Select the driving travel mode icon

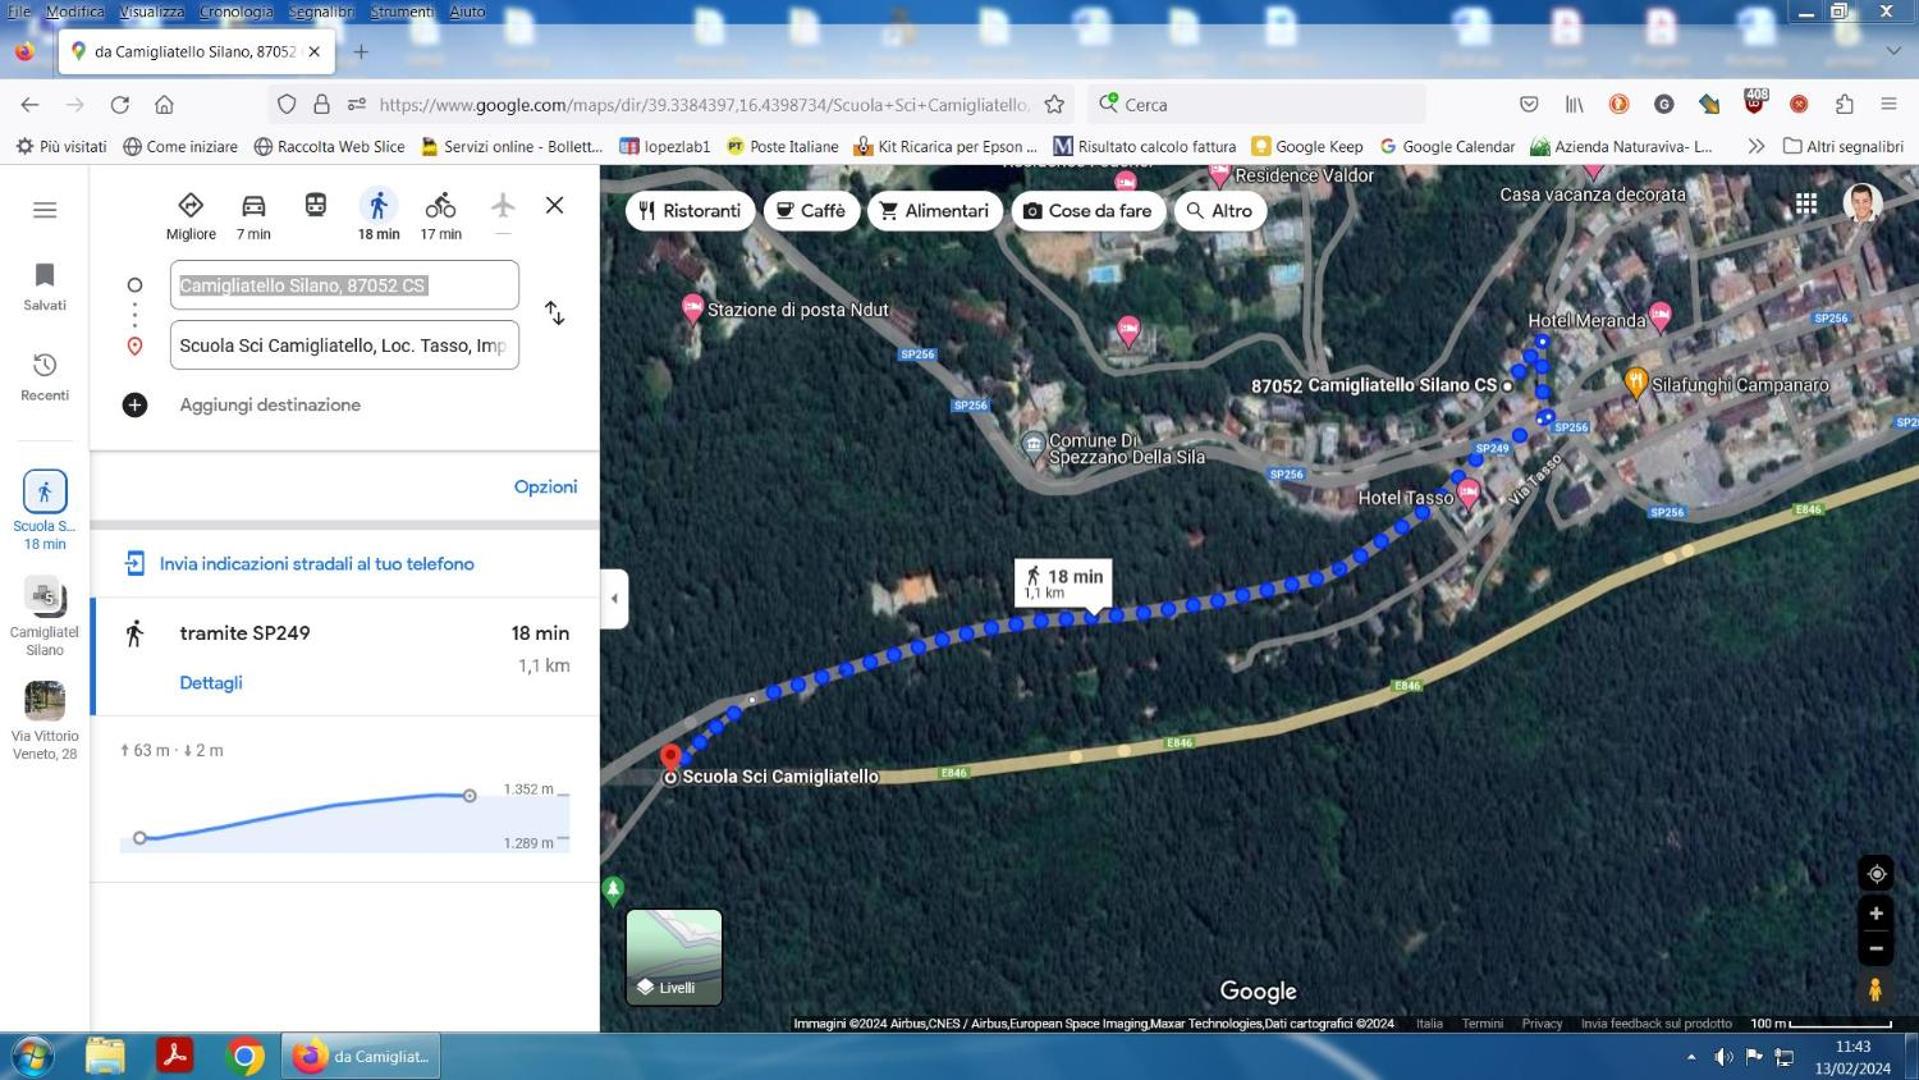253,206
